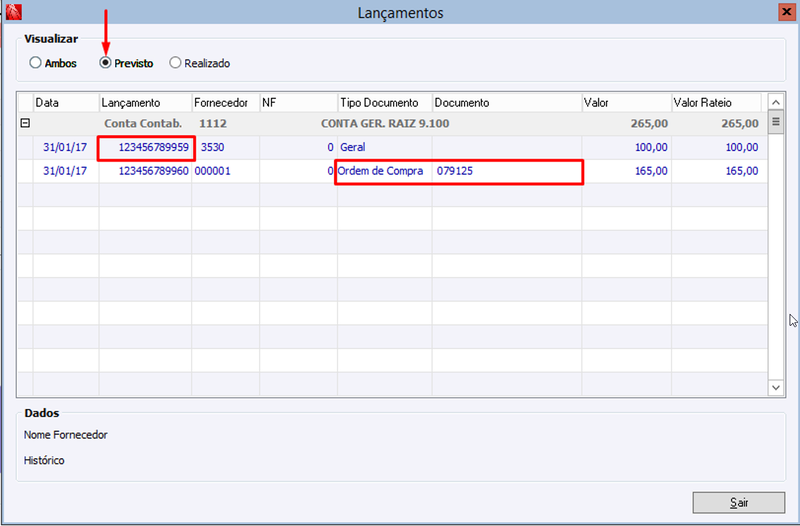
Task: Click the scrollbar down arrow
Action: [776, 387]
